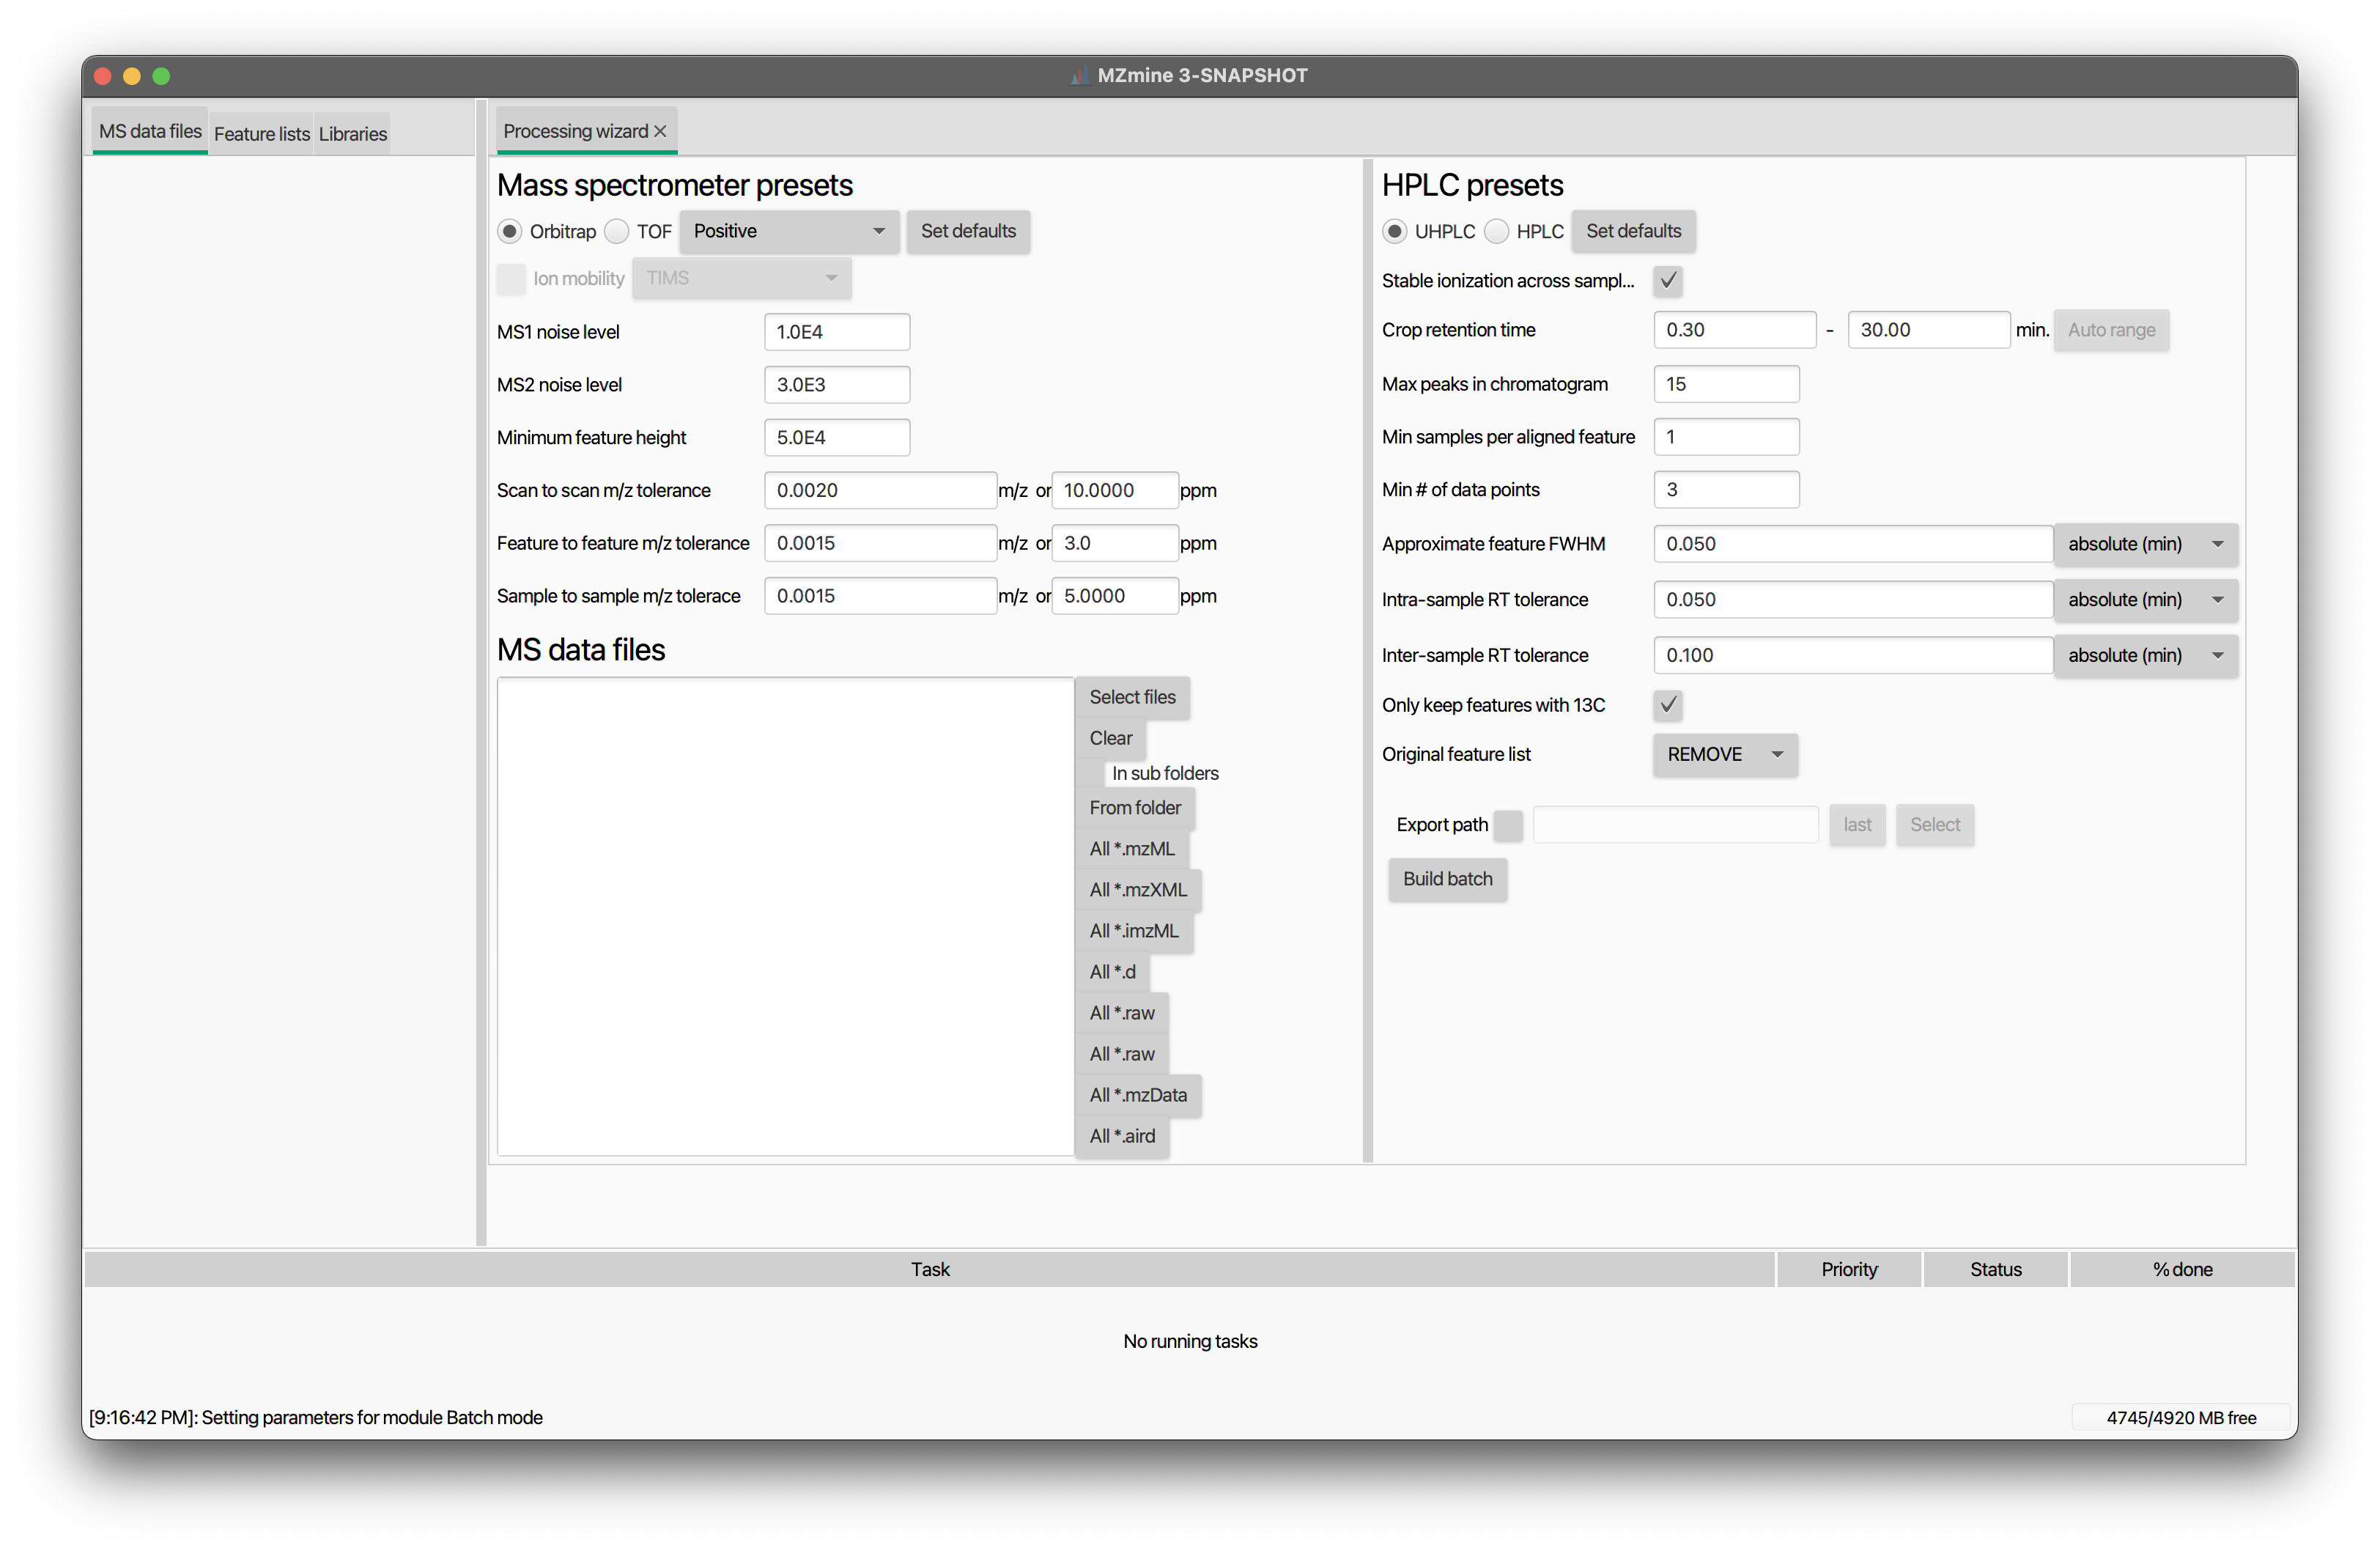
Task: Click Set defaults for HPLC presets
Action: click(1633, 231)
